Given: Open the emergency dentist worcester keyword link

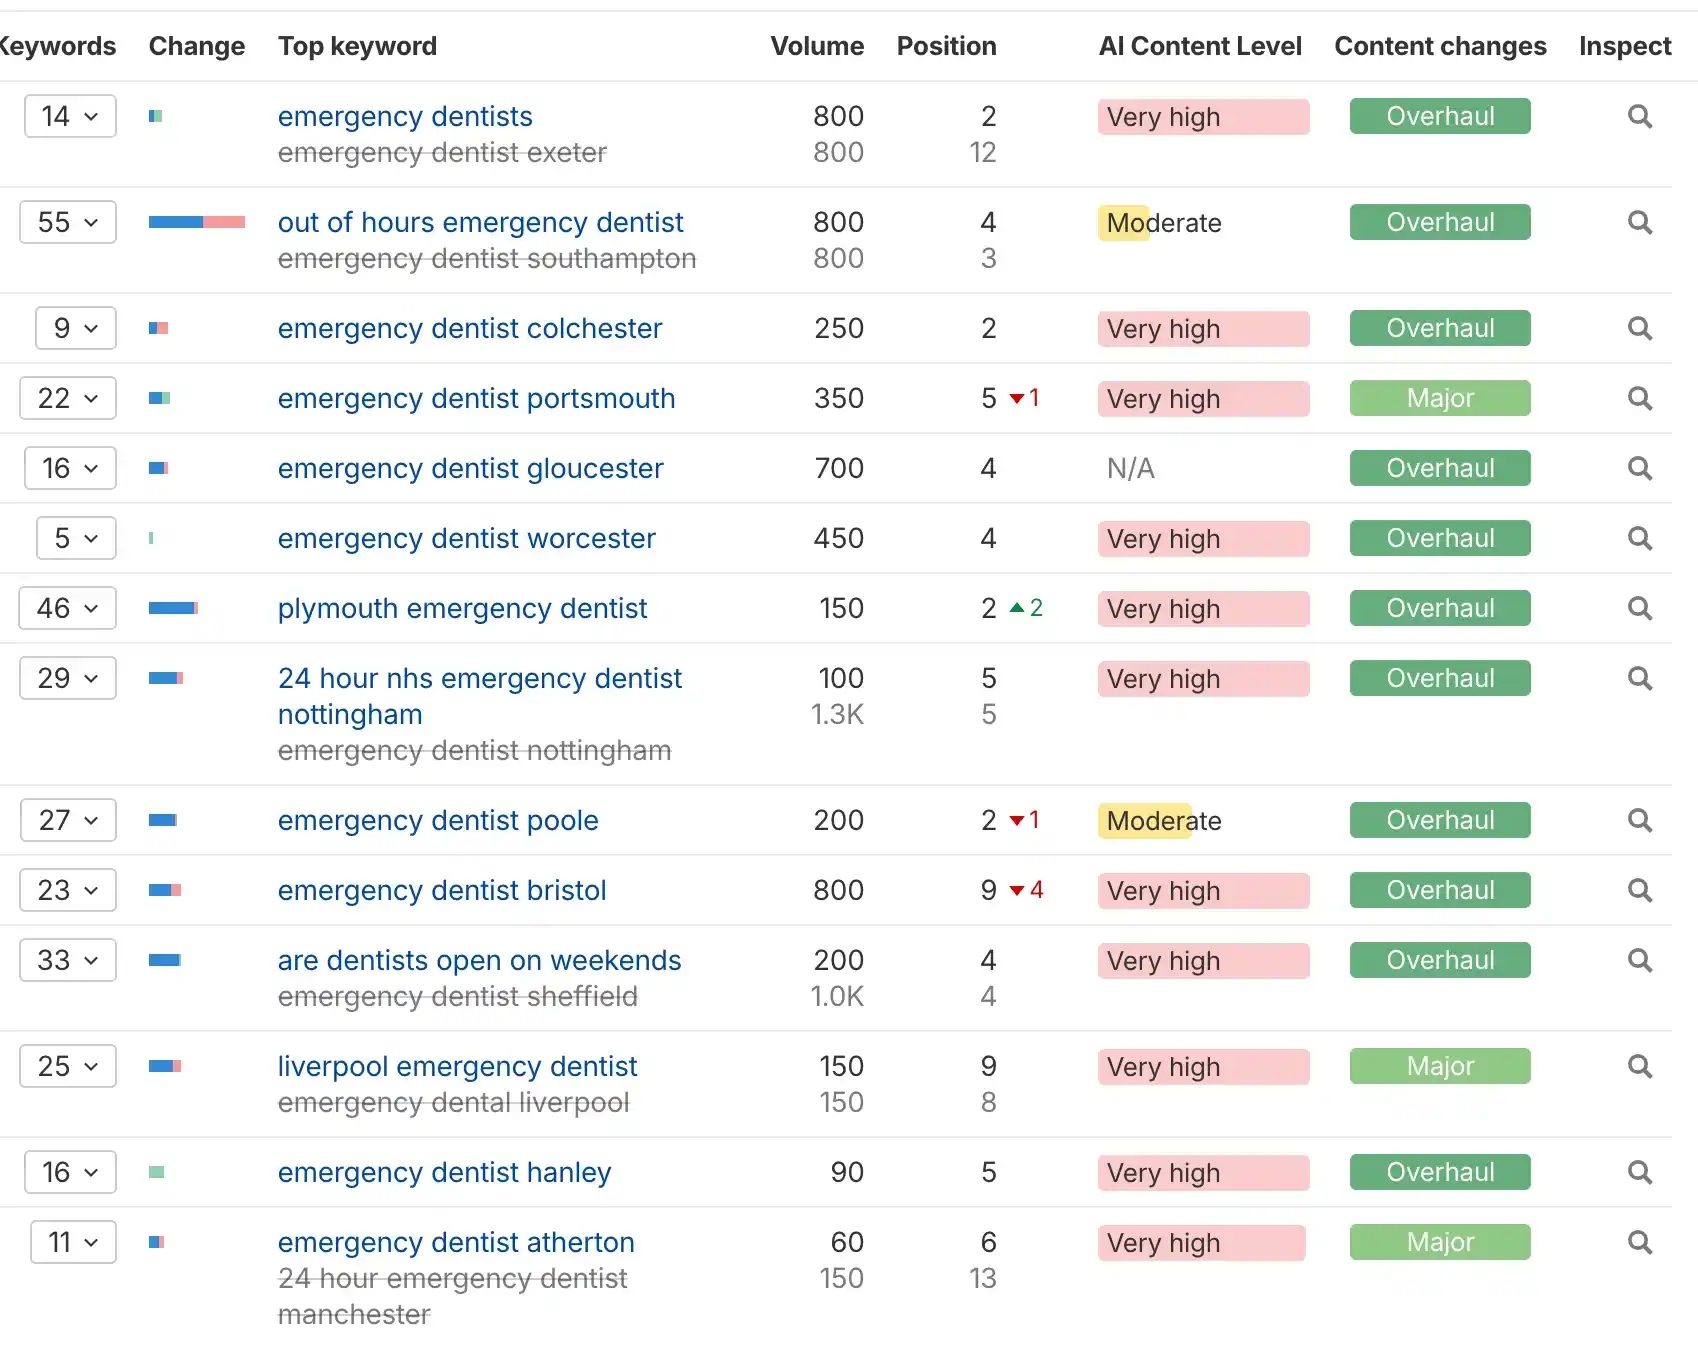Looking at the screenshot, I should [466, 539].
